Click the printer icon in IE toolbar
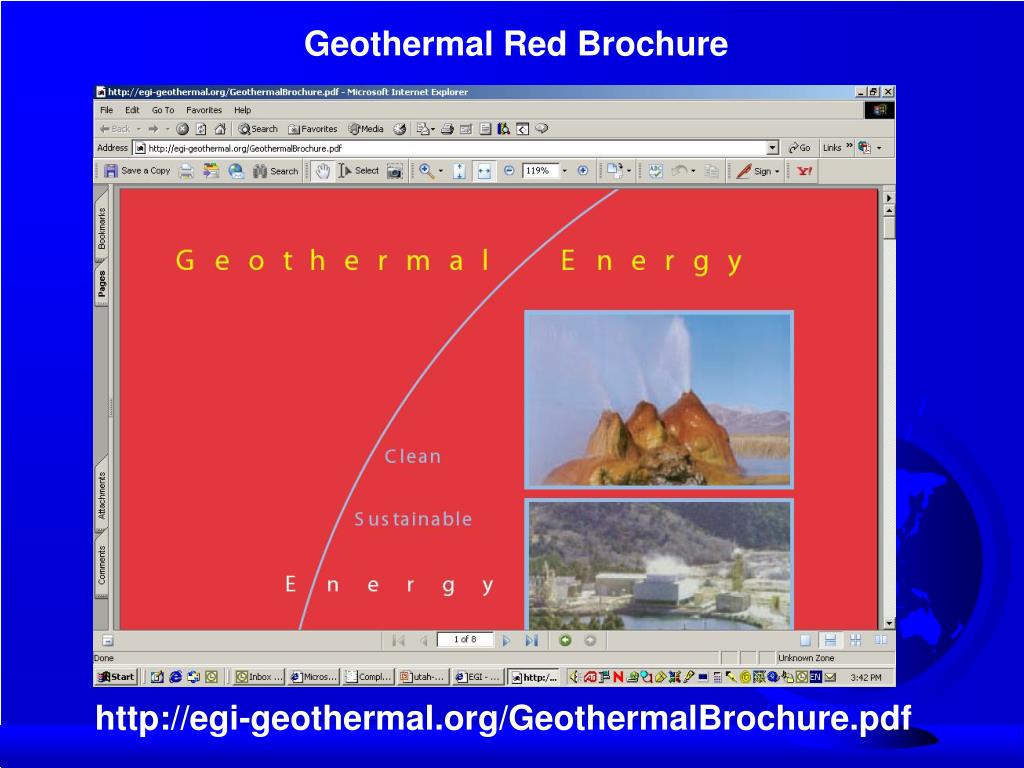Screen dimensions: 1024x768 pos(447,129)
